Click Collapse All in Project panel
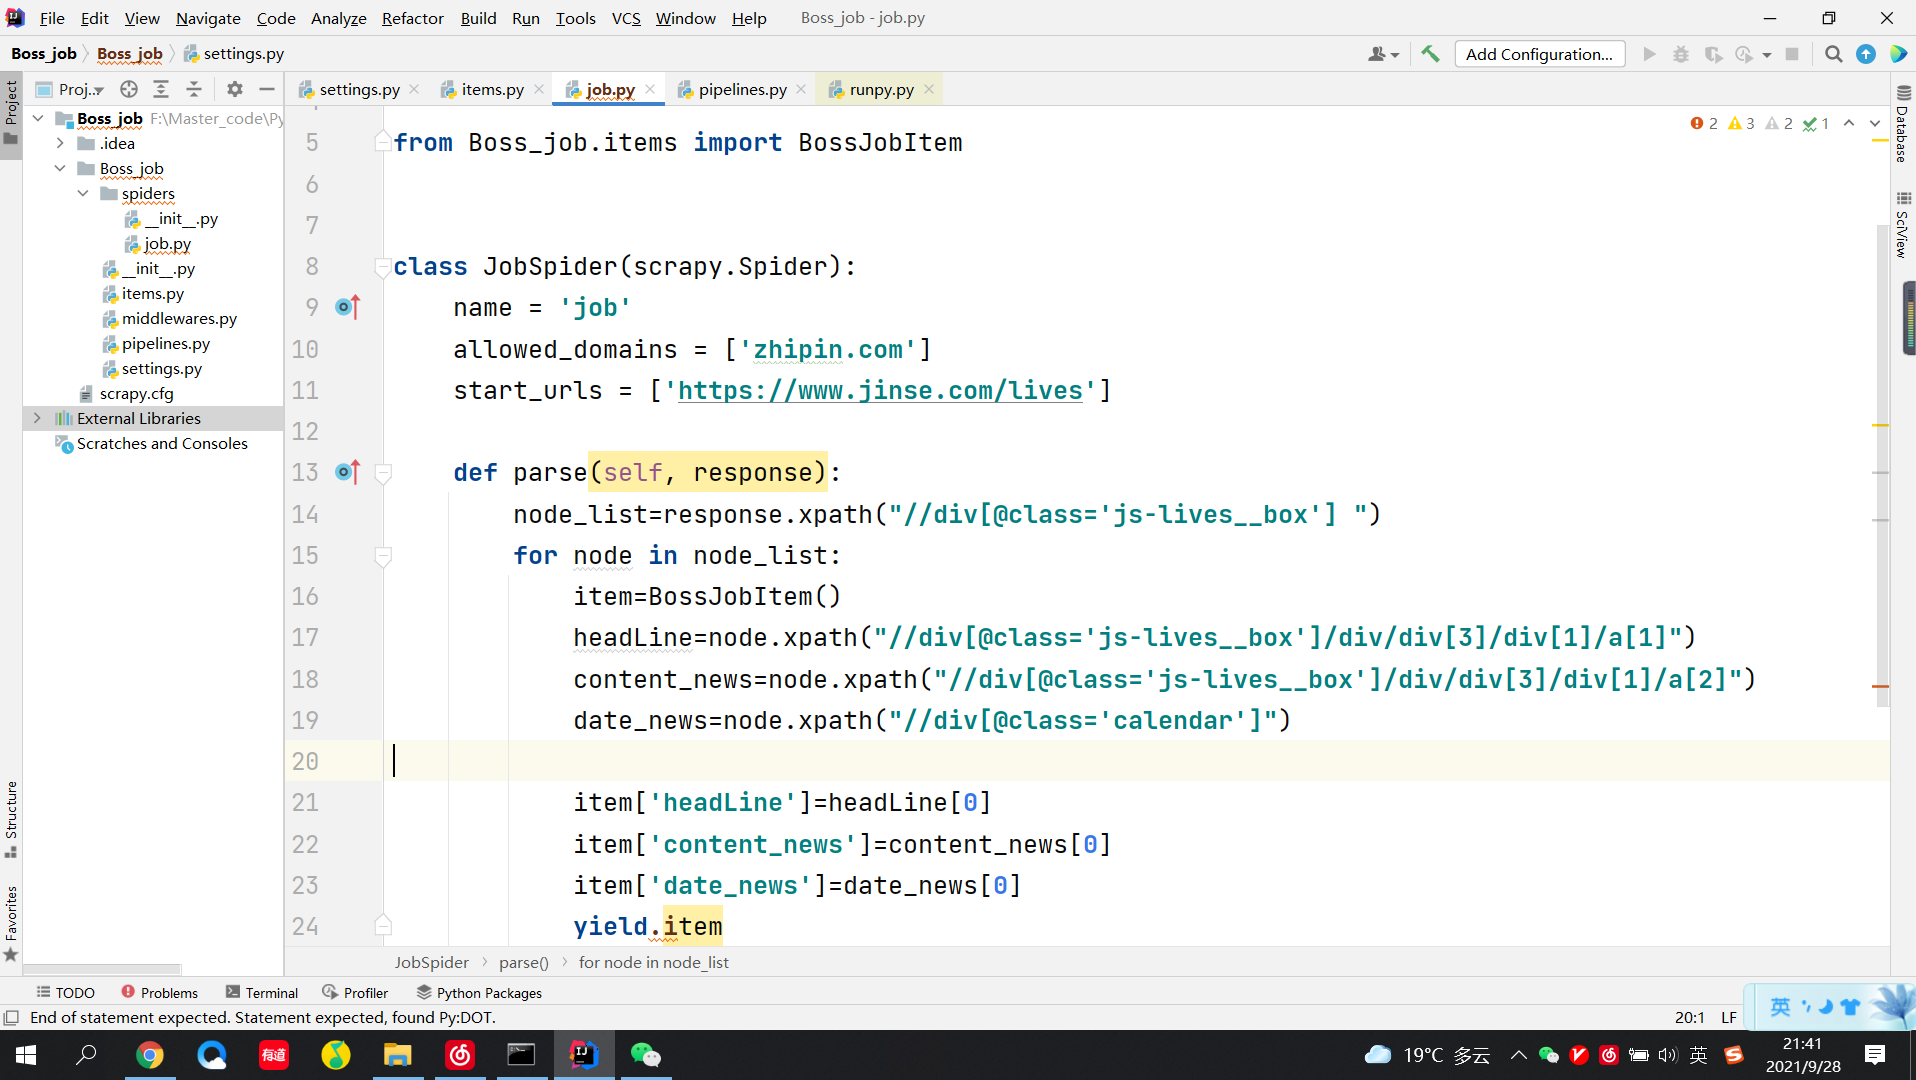The height and width of the screenshot is (1080, 1916). point(194,89)
